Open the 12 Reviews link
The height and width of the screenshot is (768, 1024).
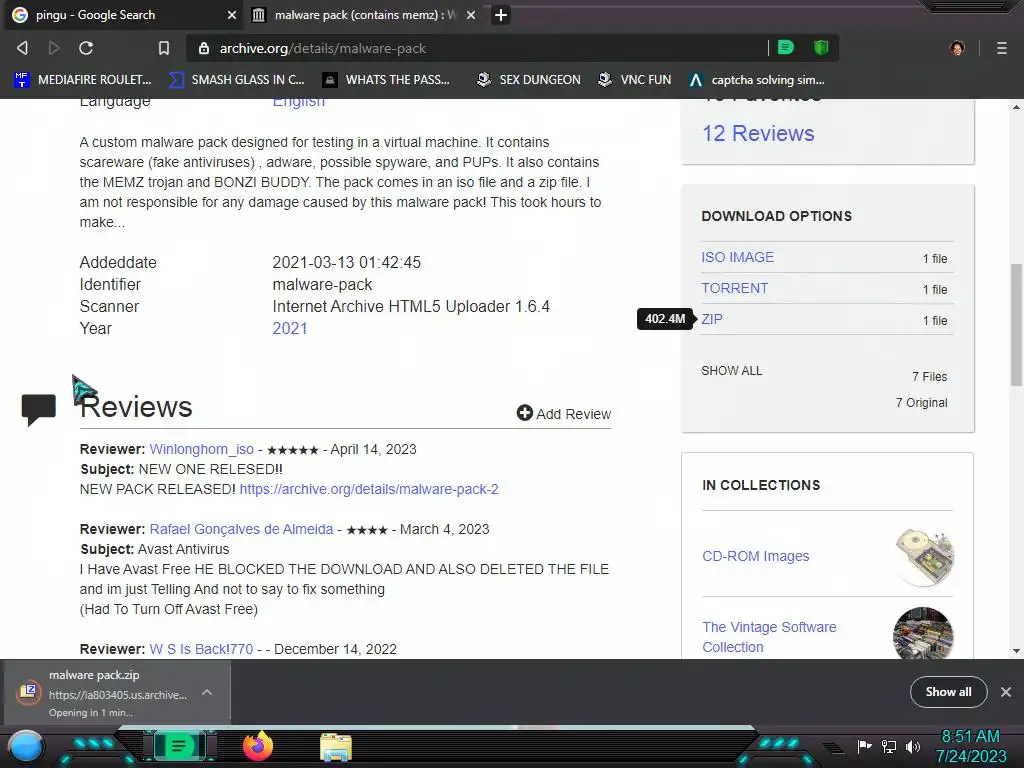click(x=758, y=133)
